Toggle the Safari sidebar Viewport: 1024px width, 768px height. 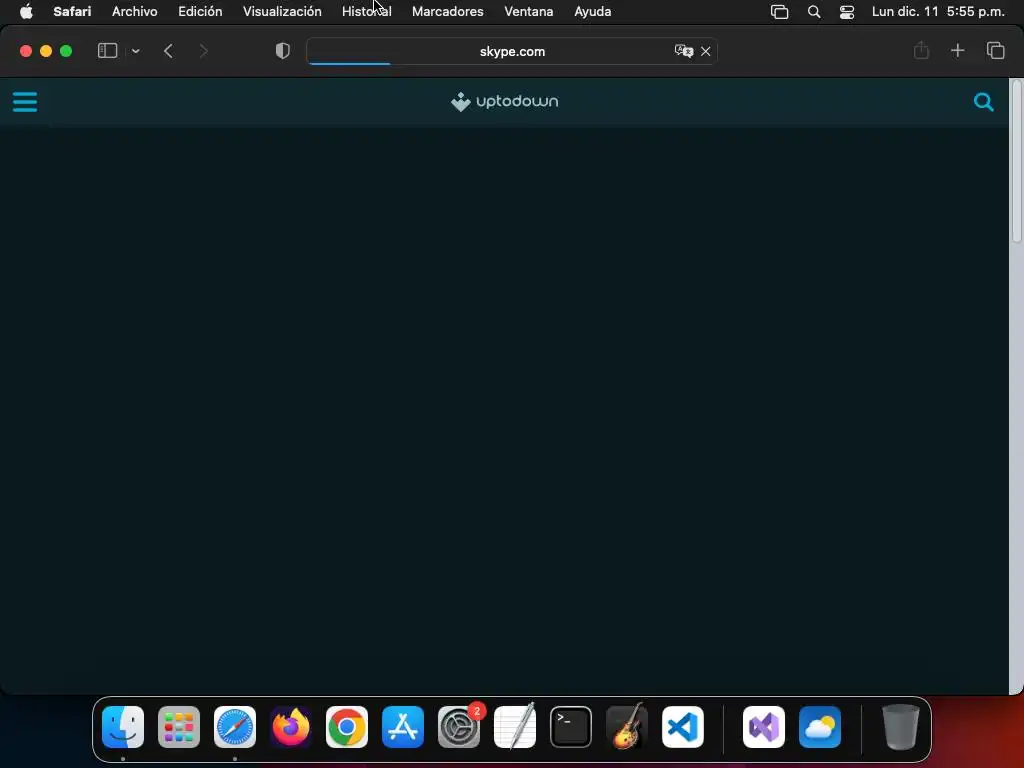click(x=107, y=51)
